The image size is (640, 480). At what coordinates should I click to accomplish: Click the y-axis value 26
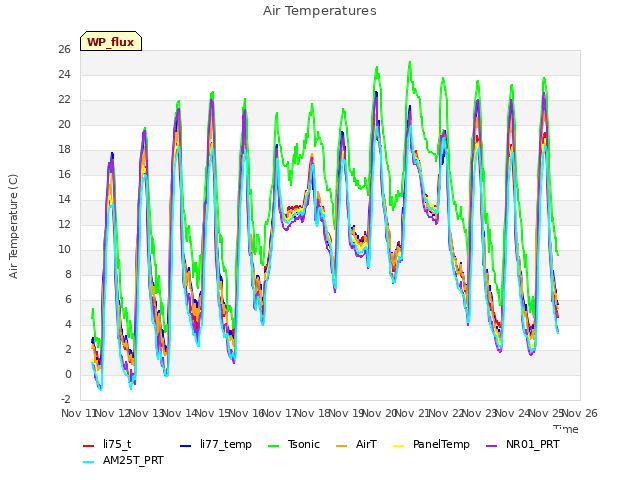[64, 49]
